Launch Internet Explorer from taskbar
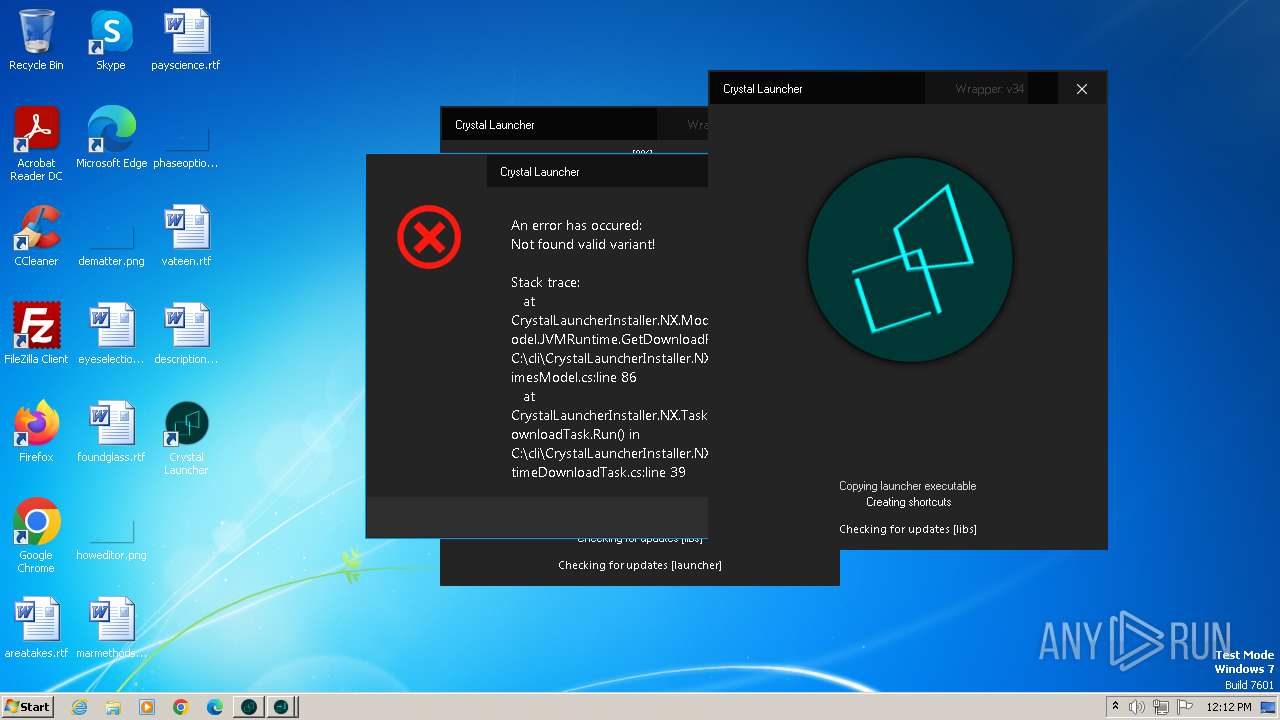This screenshot has height=720, width=1280. (80, 707)
